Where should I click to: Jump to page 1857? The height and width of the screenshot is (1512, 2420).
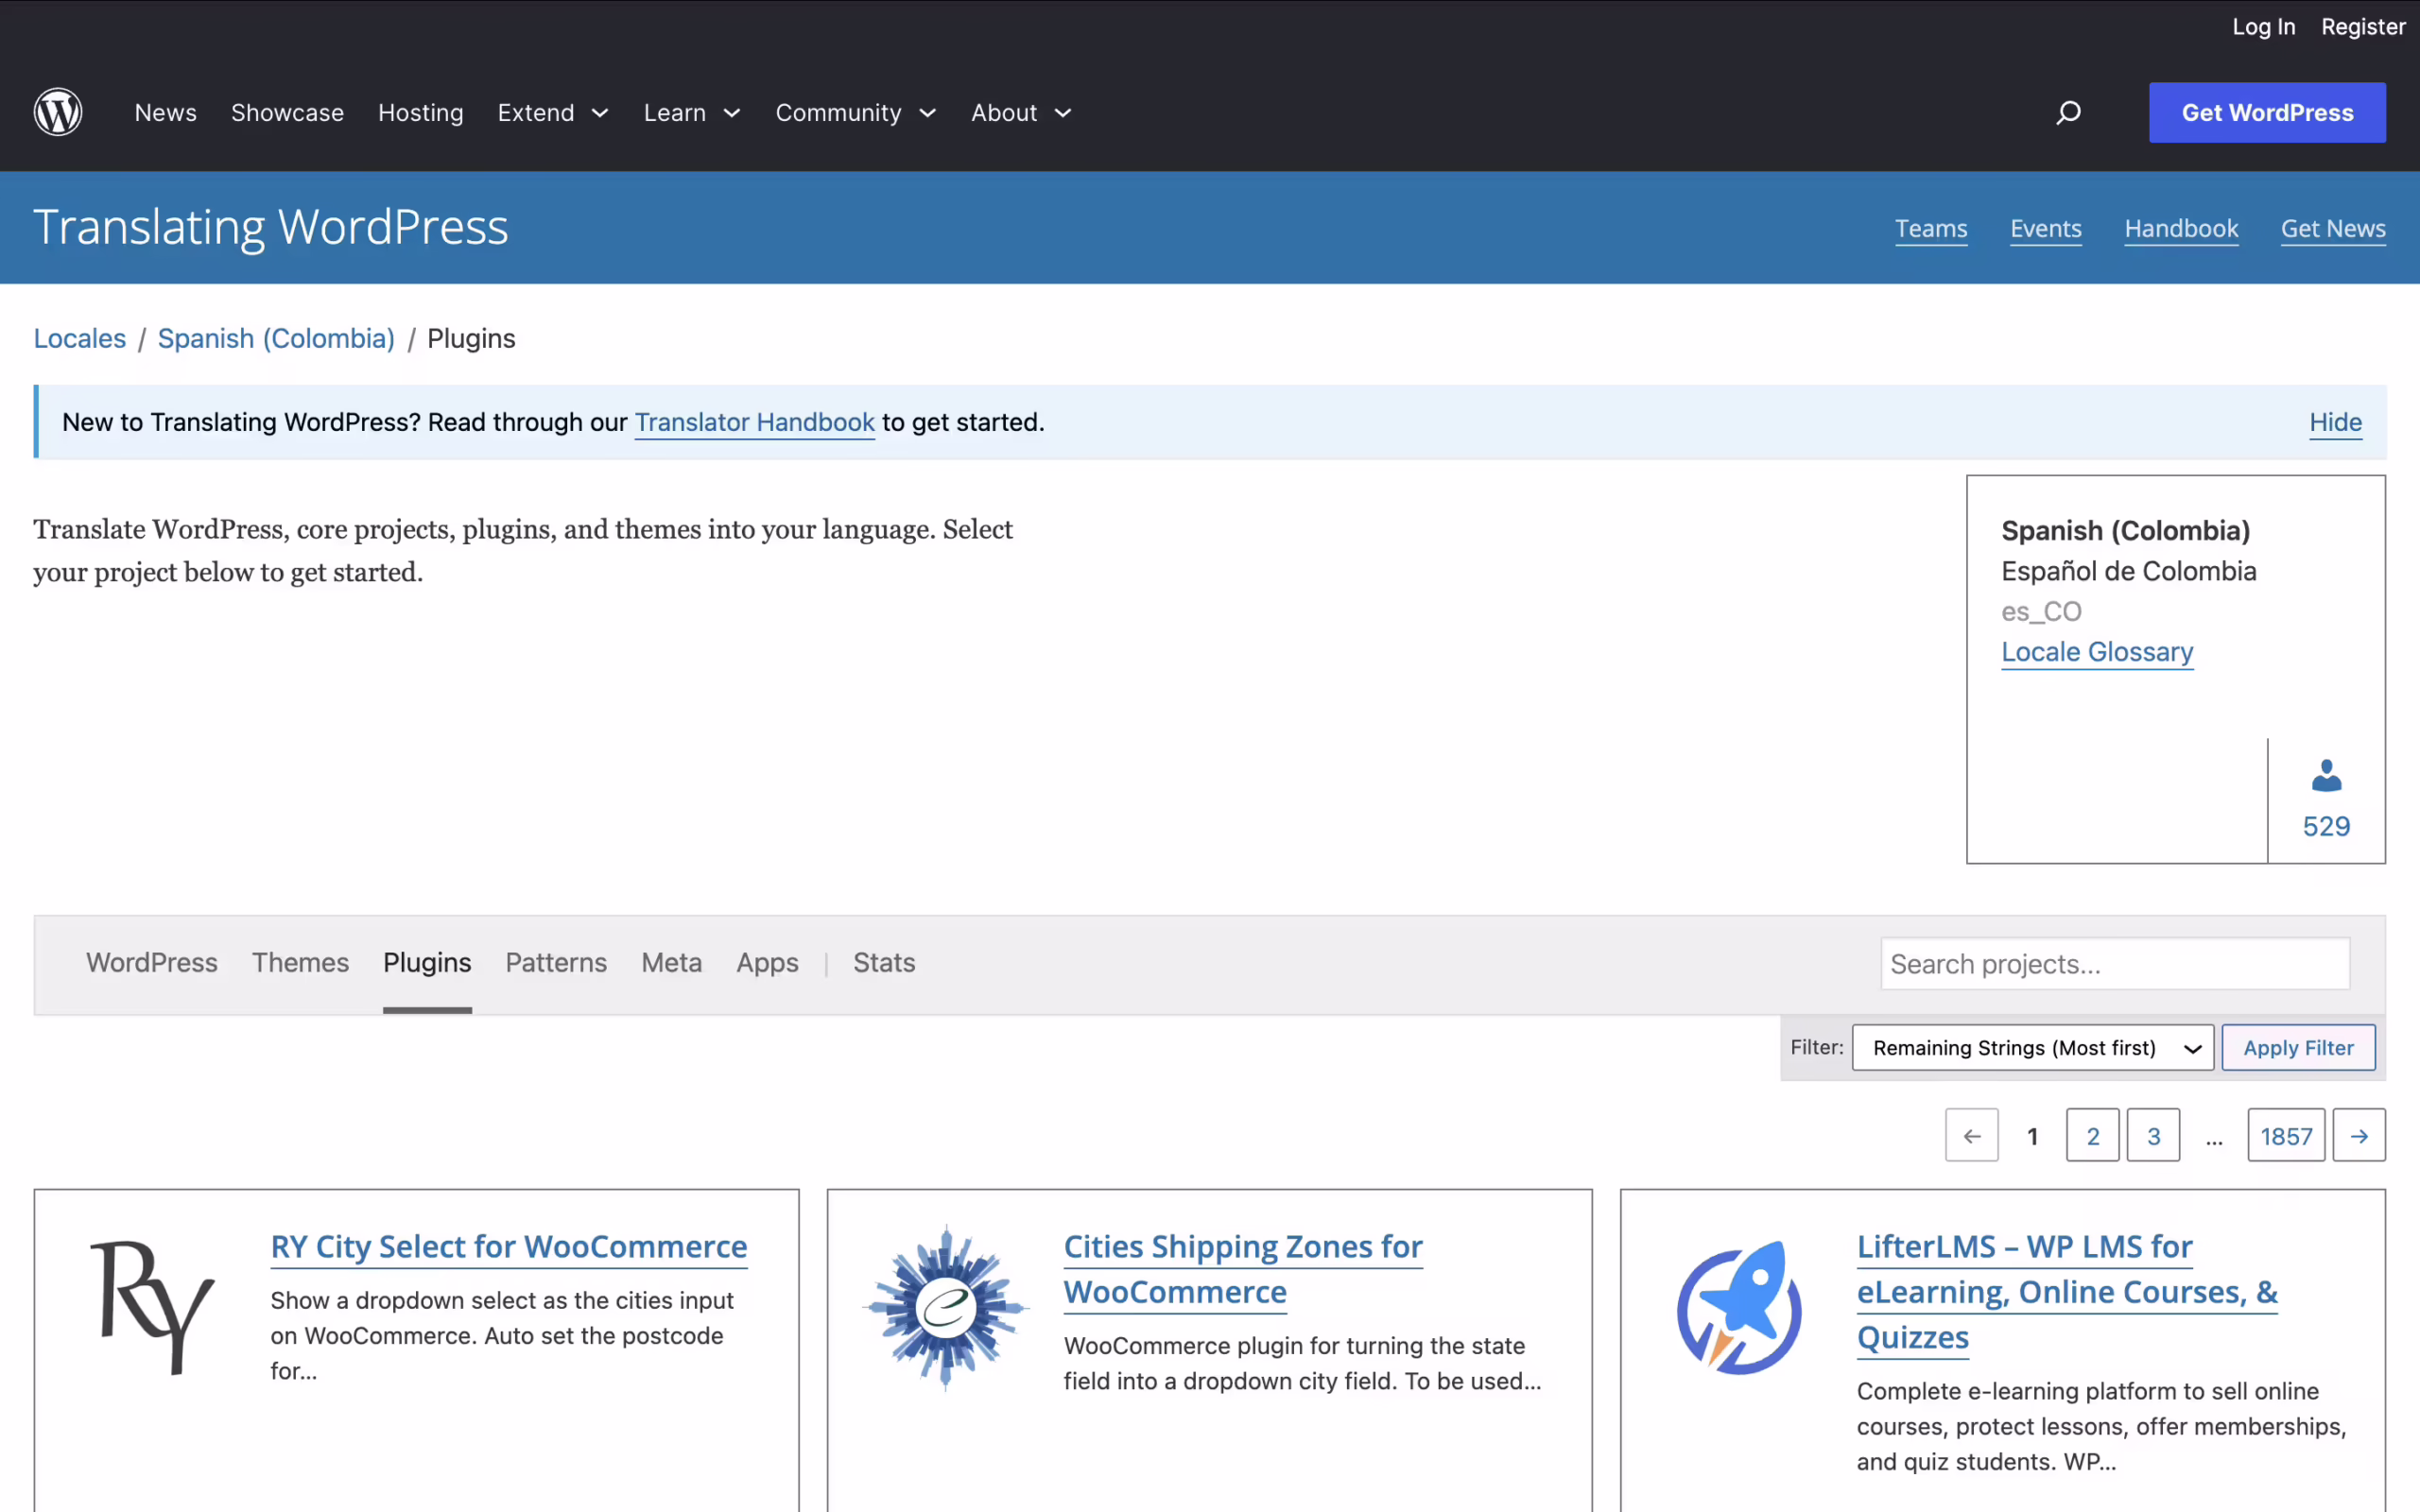click(x=2285, y=1136)
